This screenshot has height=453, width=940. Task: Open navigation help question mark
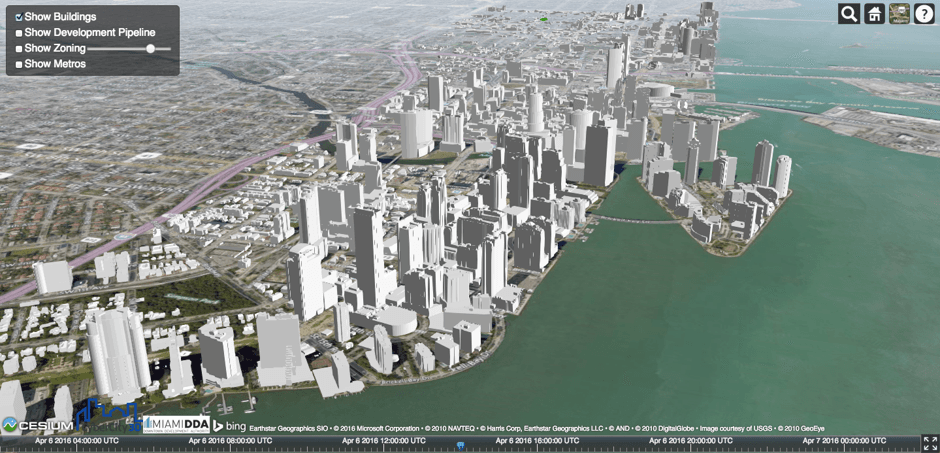click(x=924, y=14)
